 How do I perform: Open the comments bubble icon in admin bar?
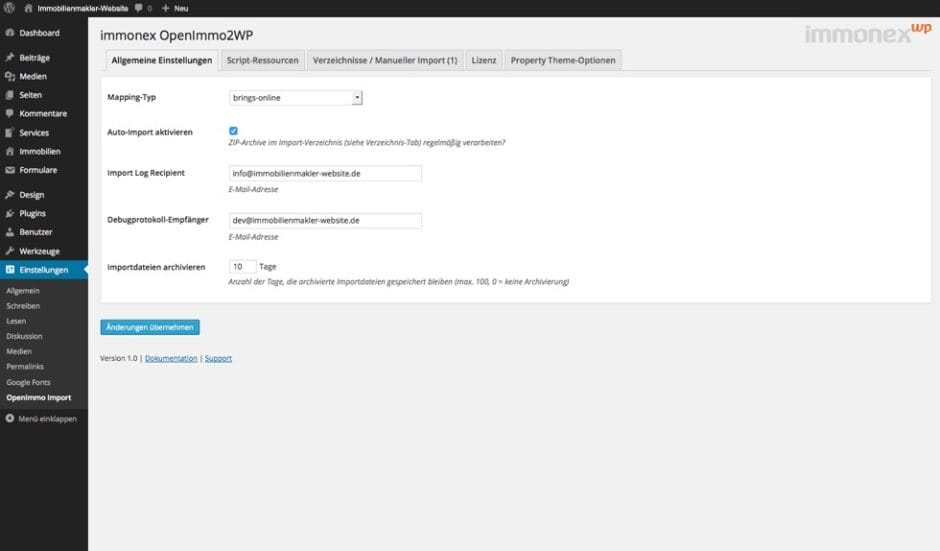pos(139,8)
